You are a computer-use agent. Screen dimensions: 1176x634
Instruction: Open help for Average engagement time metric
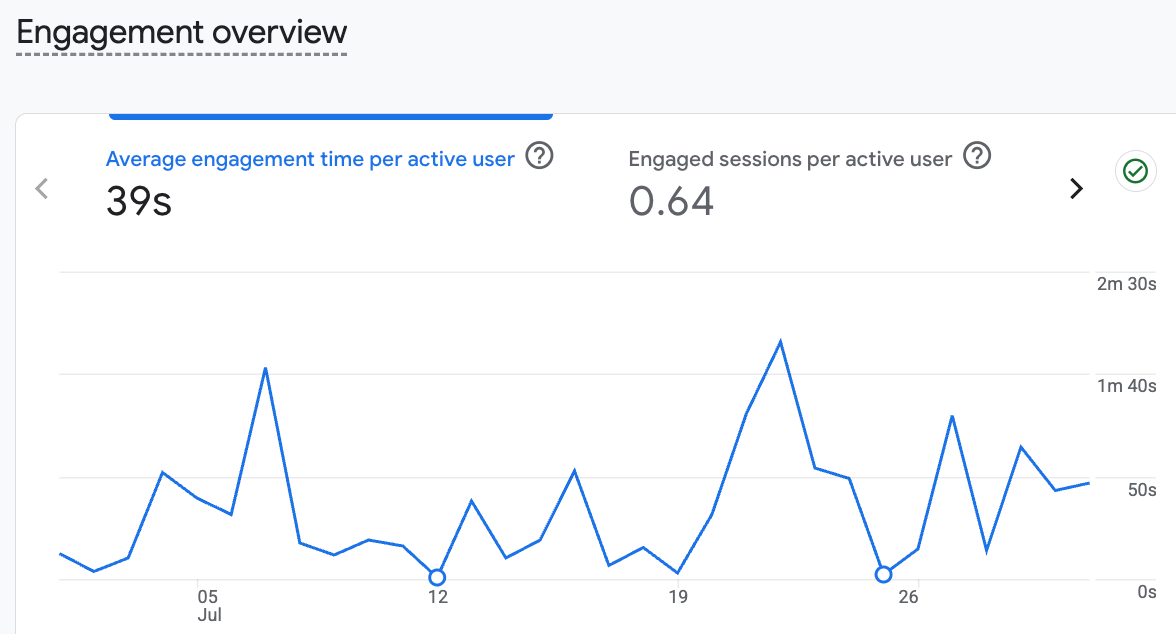pyautogui.click(x=539, y=156)
